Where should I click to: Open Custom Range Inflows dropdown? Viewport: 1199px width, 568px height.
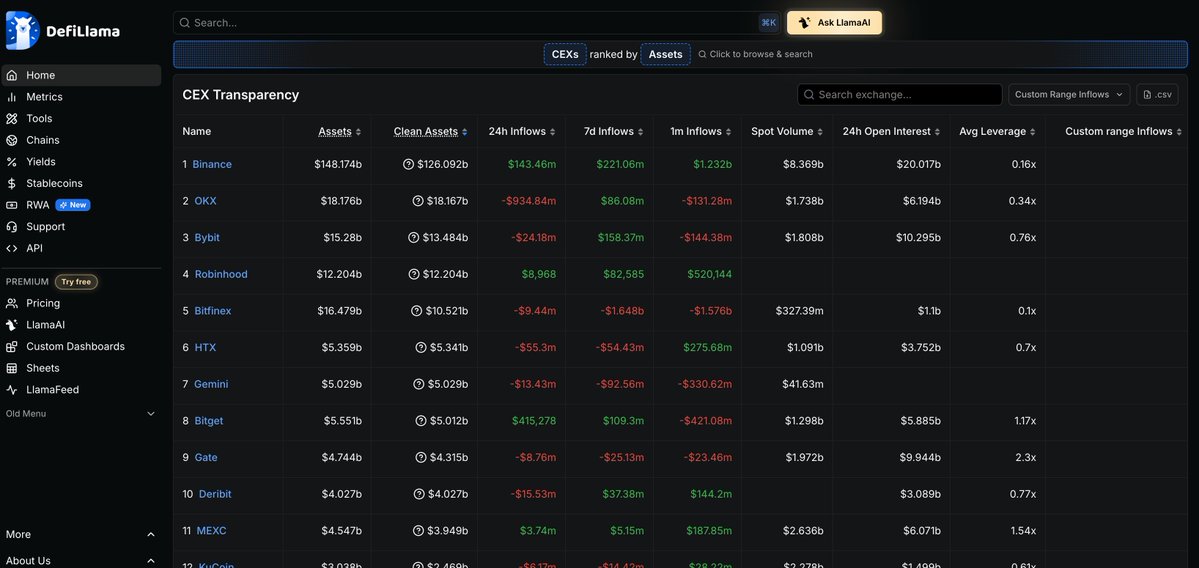click(1069, 95)
